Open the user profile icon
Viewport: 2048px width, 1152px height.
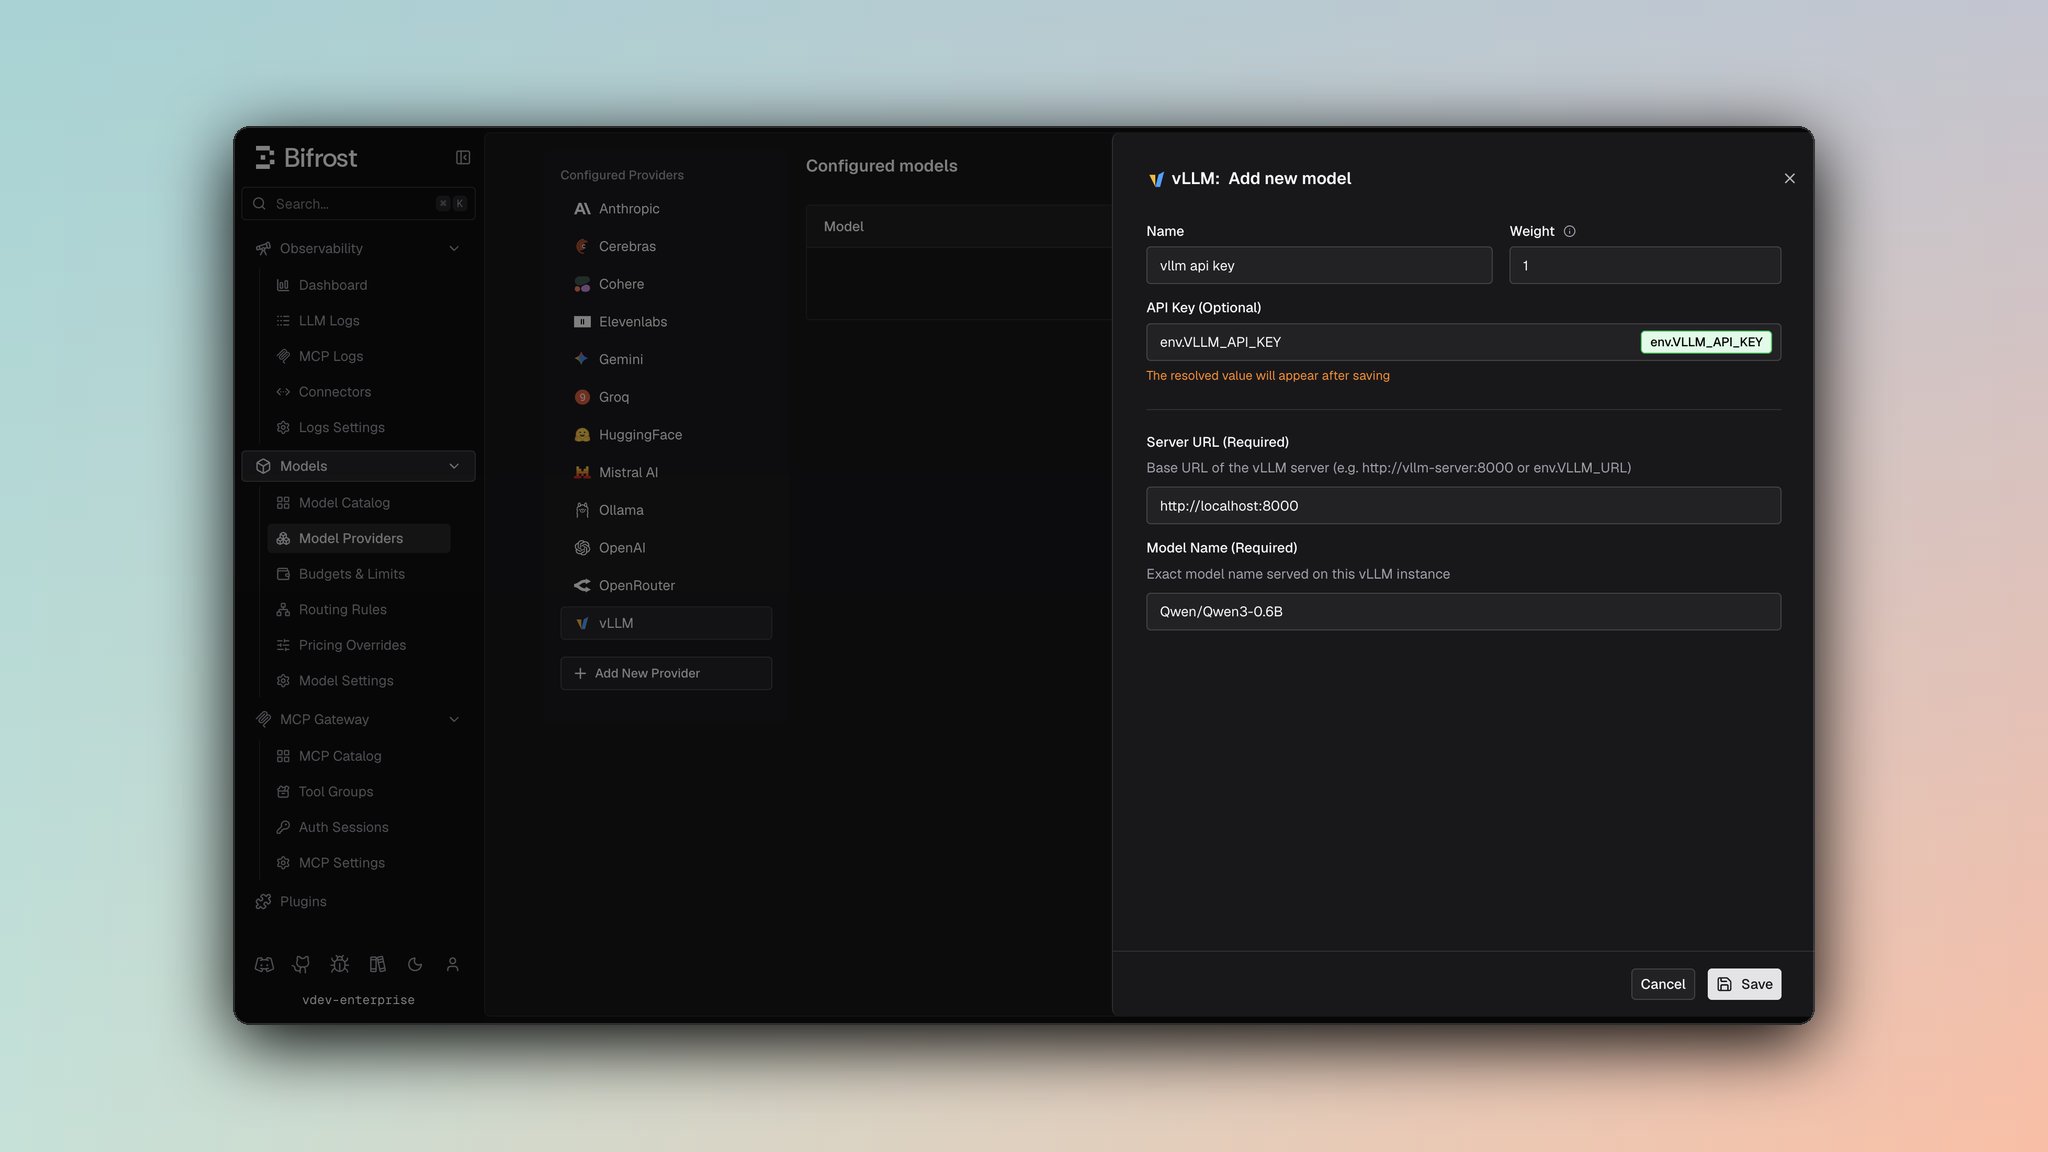(452, 965)
